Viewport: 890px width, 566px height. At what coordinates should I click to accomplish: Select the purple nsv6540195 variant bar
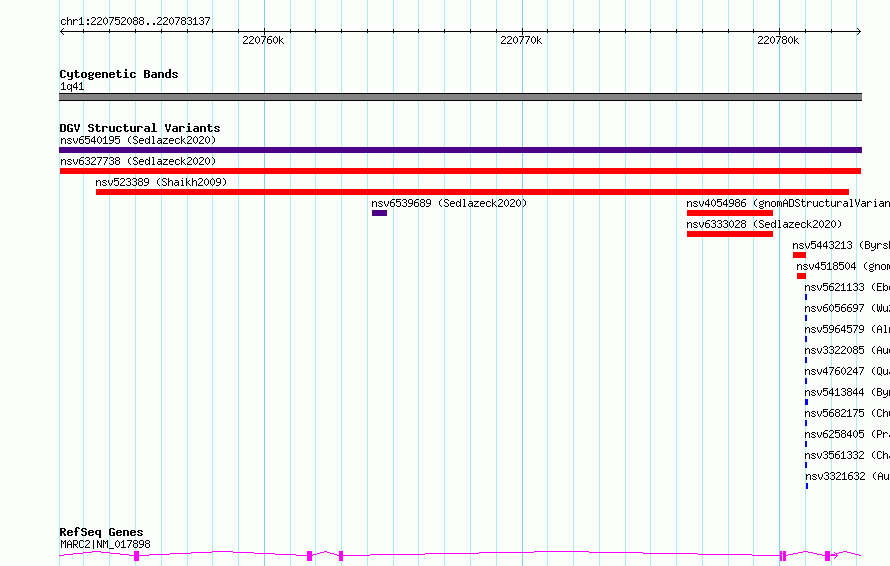[460, 150]
